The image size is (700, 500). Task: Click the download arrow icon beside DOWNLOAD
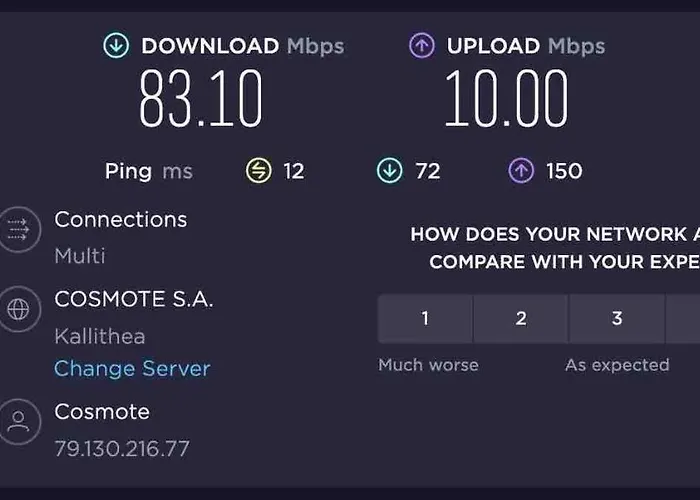pyautogui.click(x=116, y=46)
